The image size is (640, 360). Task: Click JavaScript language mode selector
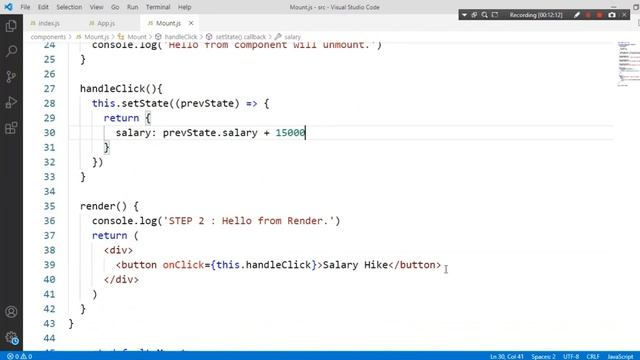(620, 356)
